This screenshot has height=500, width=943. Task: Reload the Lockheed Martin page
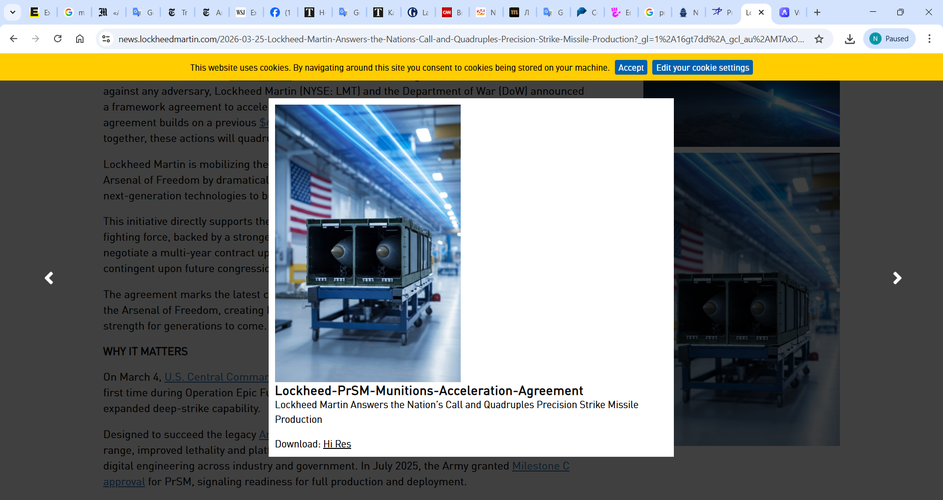point(57,39)
